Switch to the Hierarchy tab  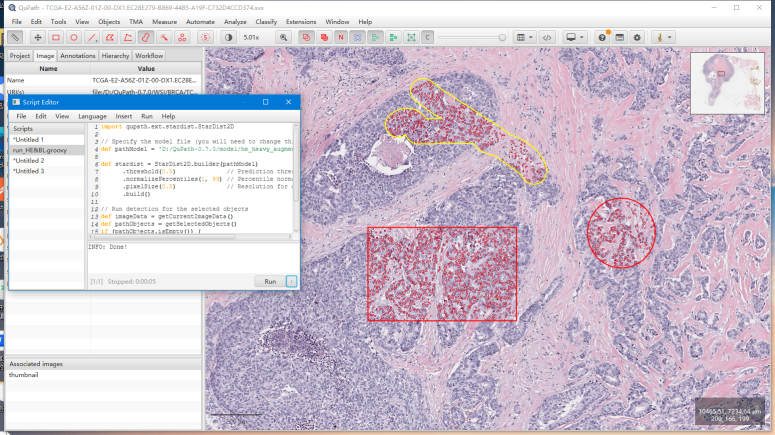(x=115, y=56)
